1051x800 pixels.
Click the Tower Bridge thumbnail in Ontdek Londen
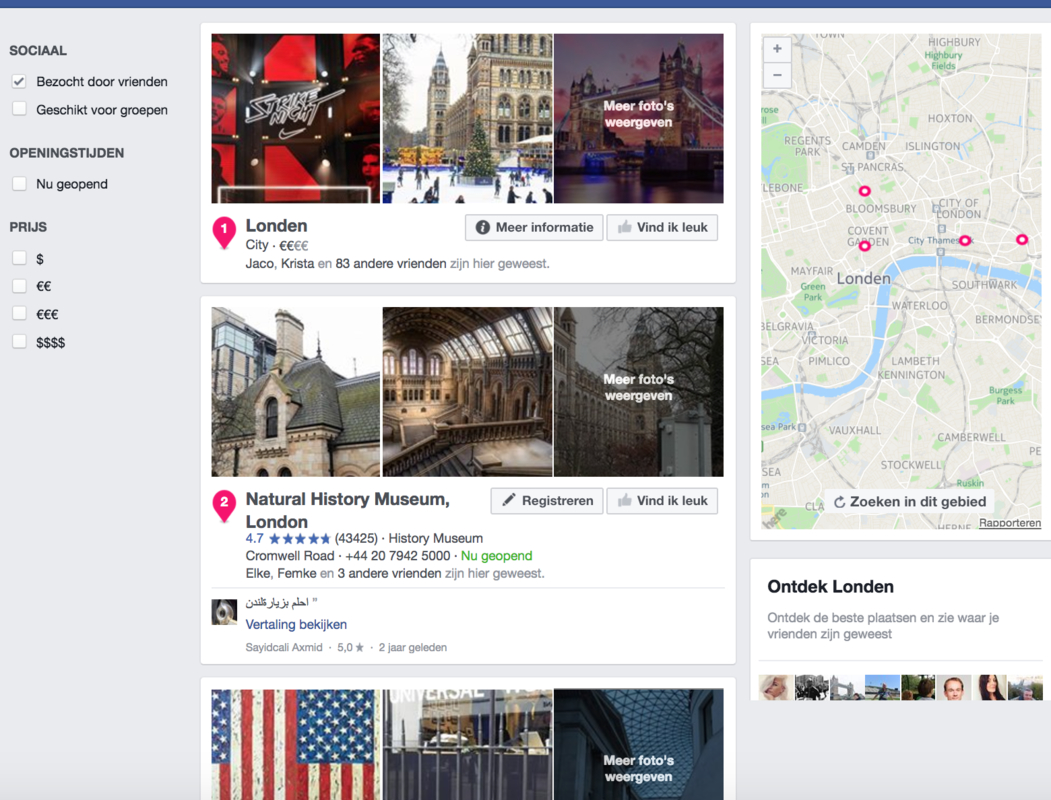[847, 687]
